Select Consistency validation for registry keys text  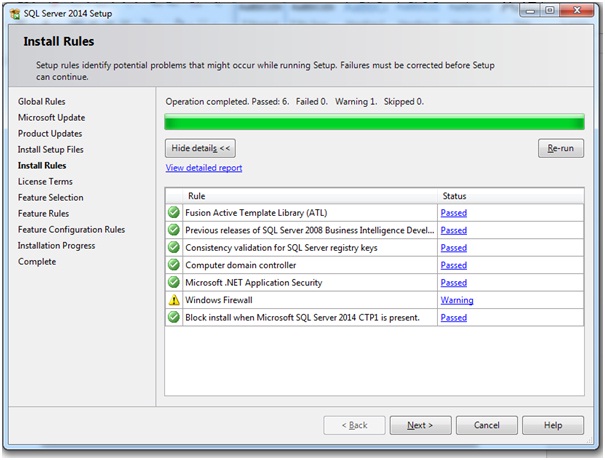point(281,248)
